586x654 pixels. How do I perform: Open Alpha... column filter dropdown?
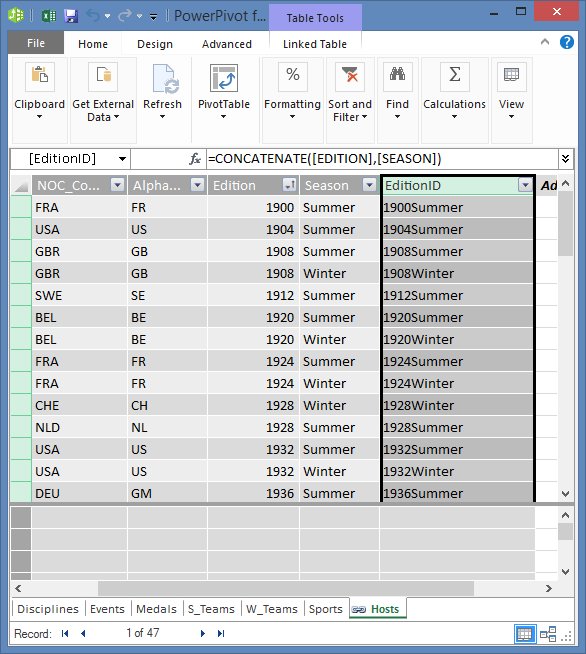[198, 184]
